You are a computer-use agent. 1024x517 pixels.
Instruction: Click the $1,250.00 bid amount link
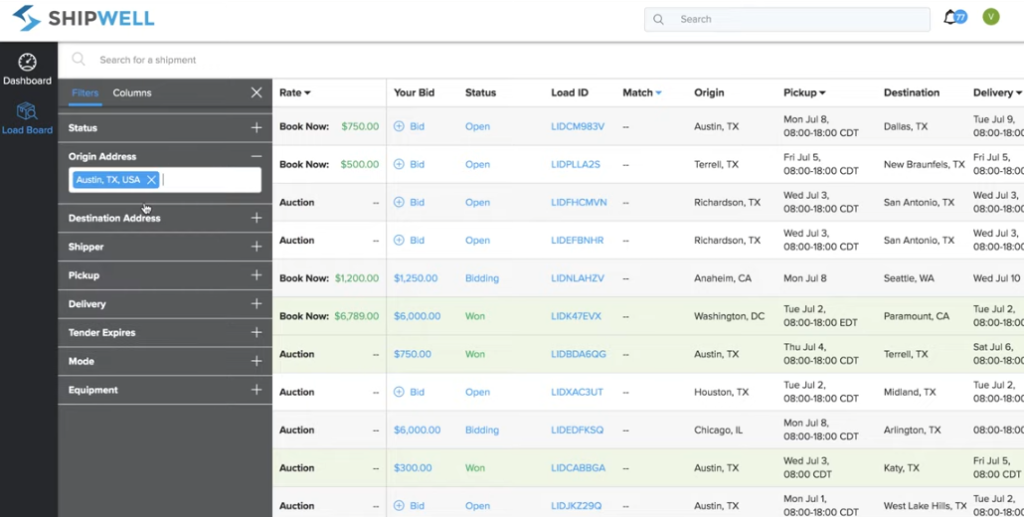[416, 278]
